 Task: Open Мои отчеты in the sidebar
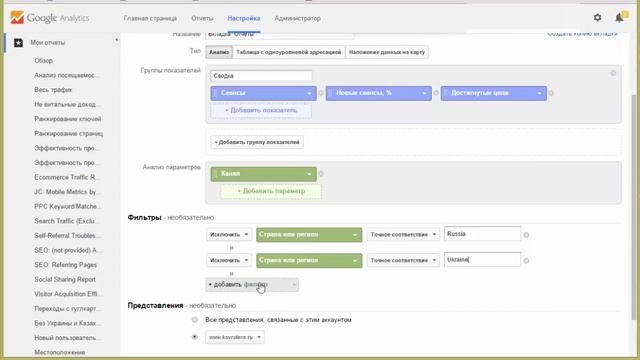click(x=48, y=42)
